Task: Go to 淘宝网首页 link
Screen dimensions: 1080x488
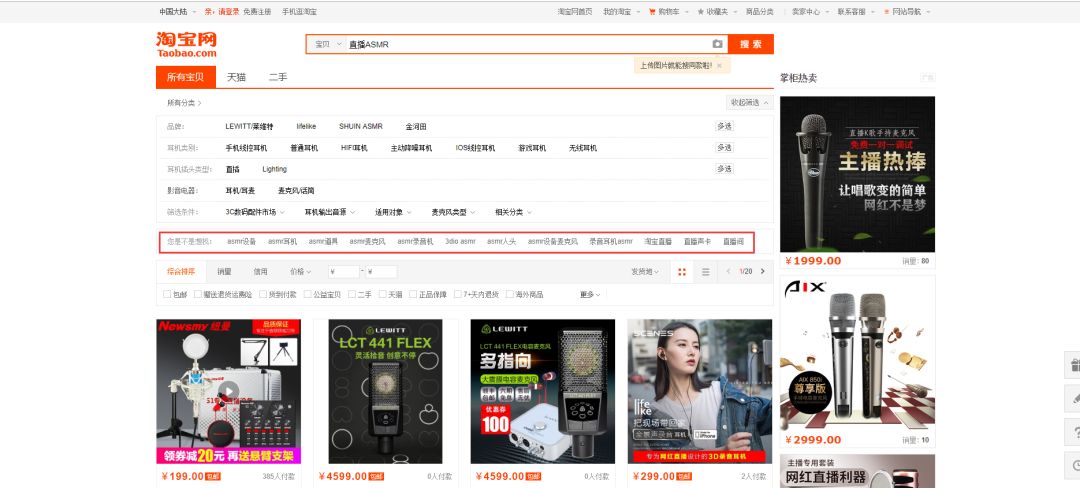Action: (x=575, y=12)
